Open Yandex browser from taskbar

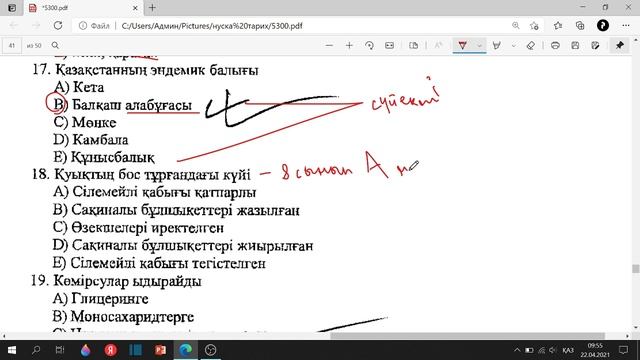point(110,350)
